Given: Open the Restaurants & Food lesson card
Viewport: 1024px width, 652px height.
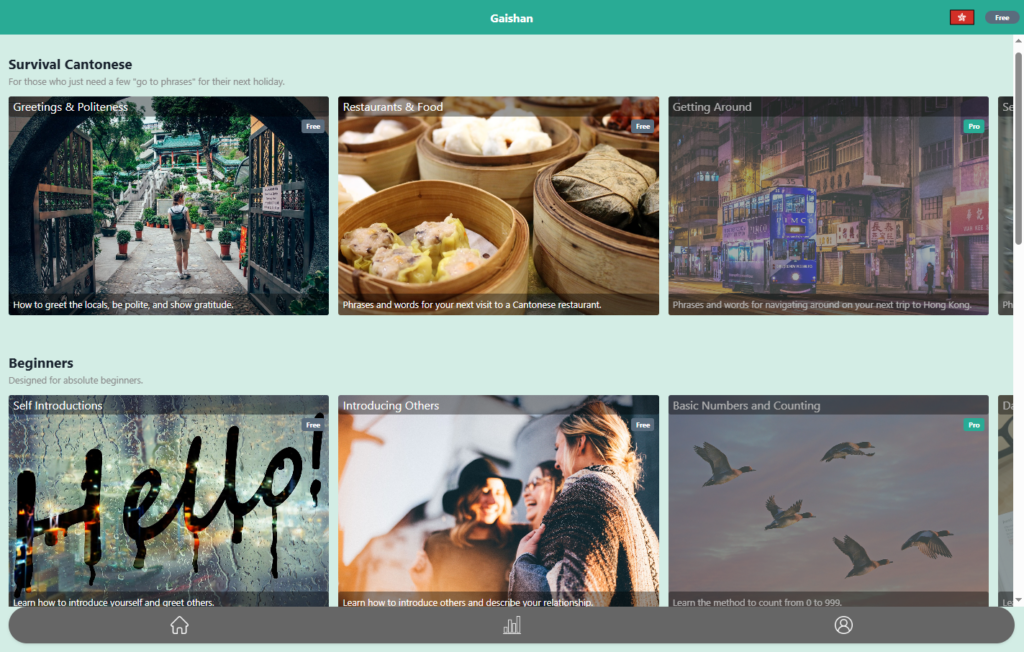Looking at the screenshot, I should click(x=498, y=206).
